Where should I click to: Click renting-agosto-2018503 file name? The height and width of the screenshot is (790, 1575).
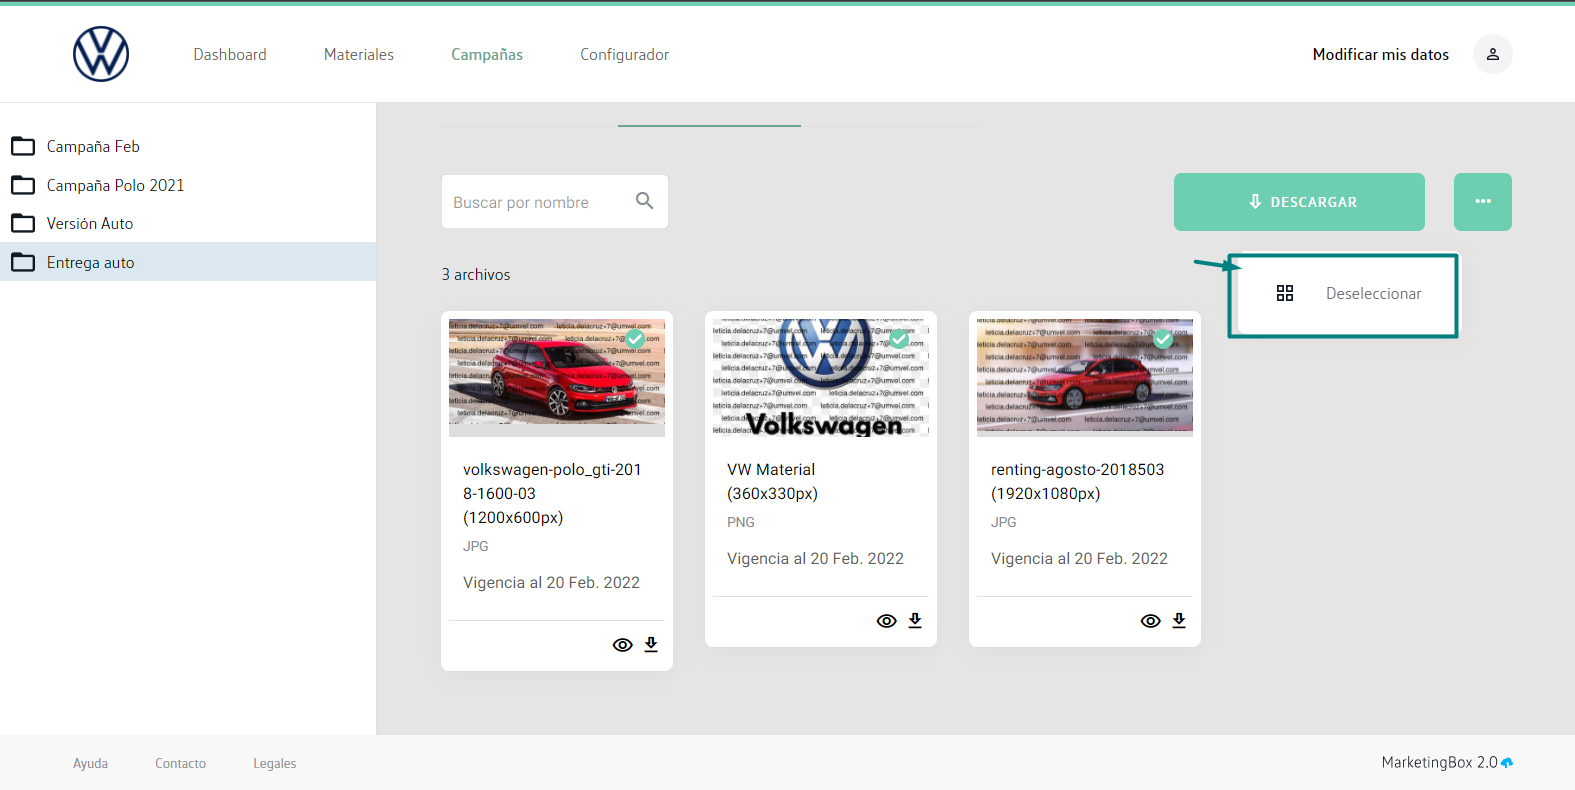point(1077,481)
